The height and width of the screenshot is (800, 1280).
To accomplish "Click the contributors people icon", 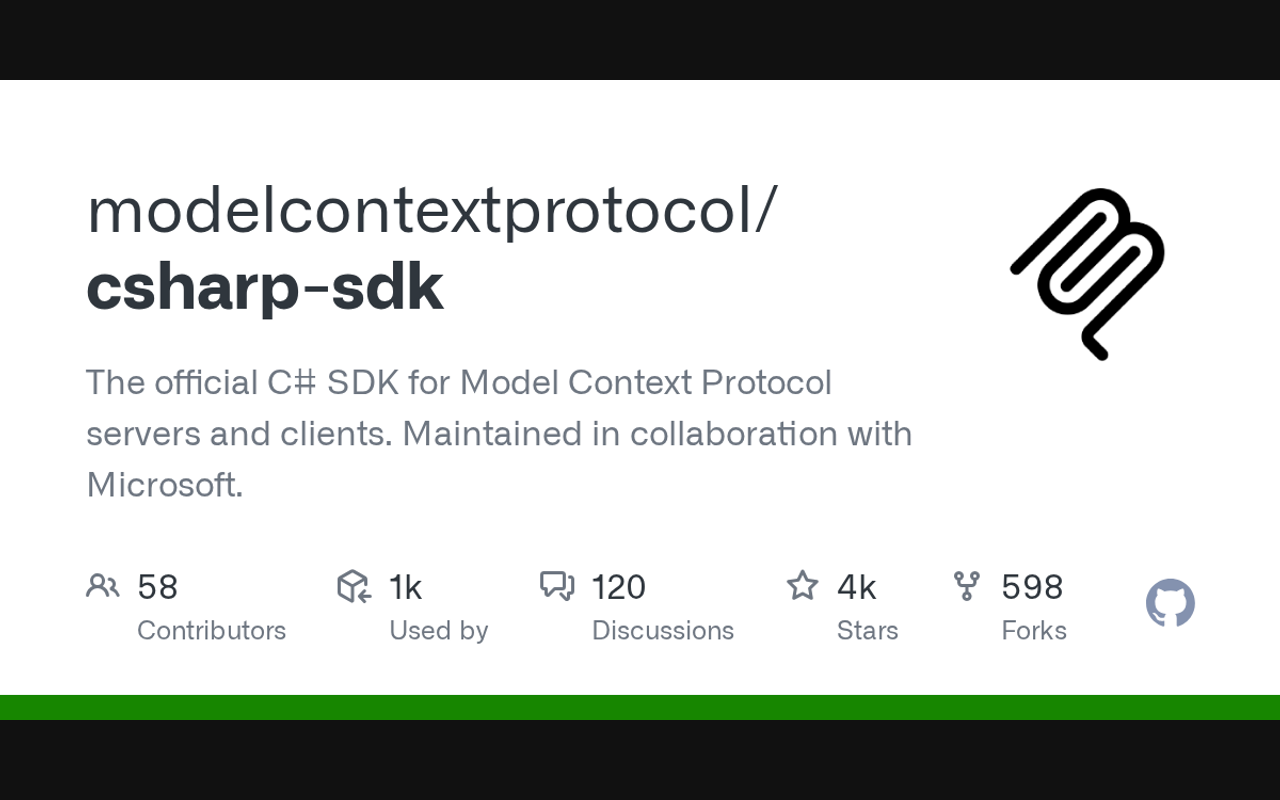I will point(102,586).
